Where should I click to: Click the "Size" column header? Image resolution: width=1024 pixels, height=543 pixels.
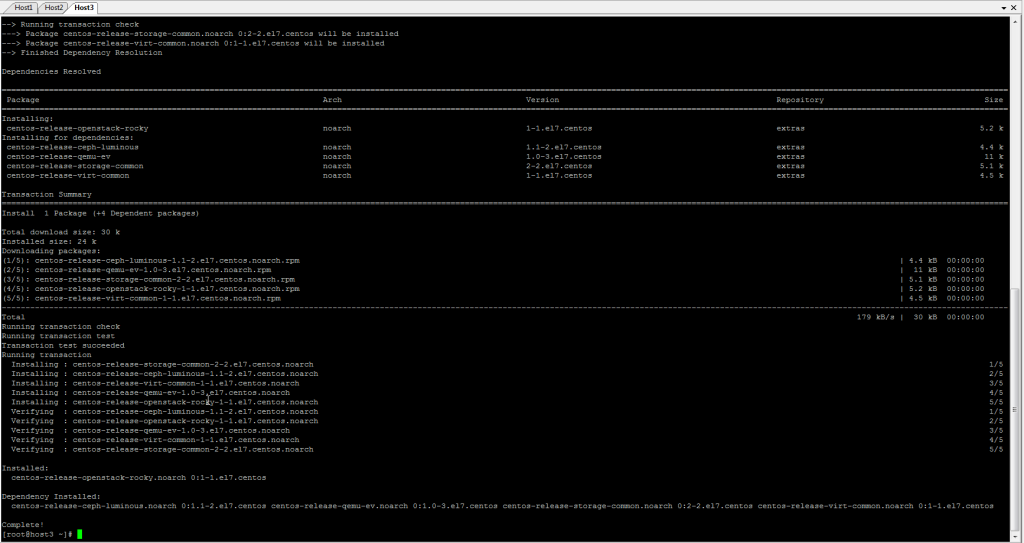(993, 100)
